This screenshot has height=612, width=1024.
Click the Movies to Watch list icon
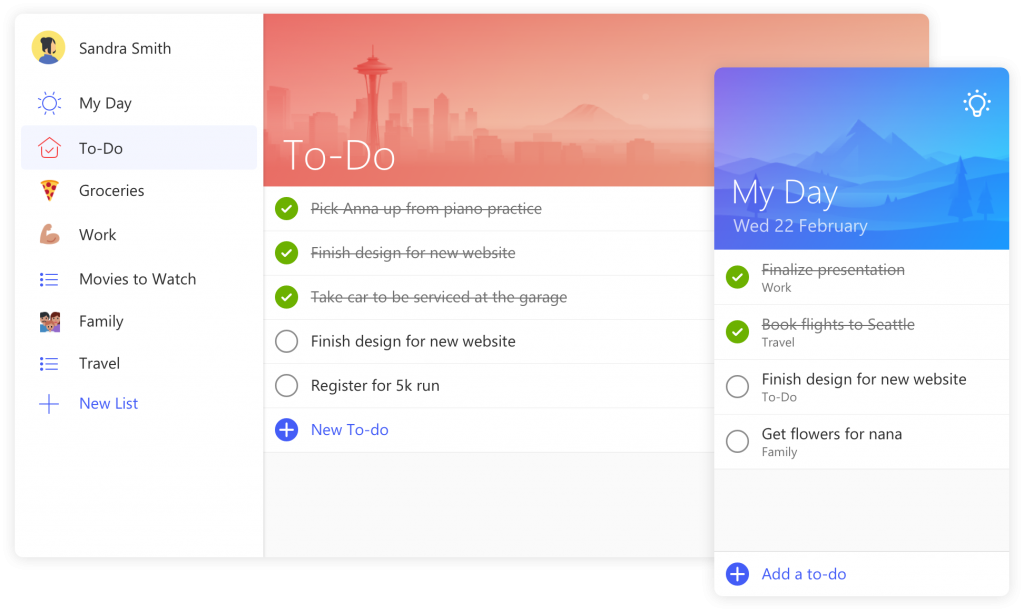point(49,279)
